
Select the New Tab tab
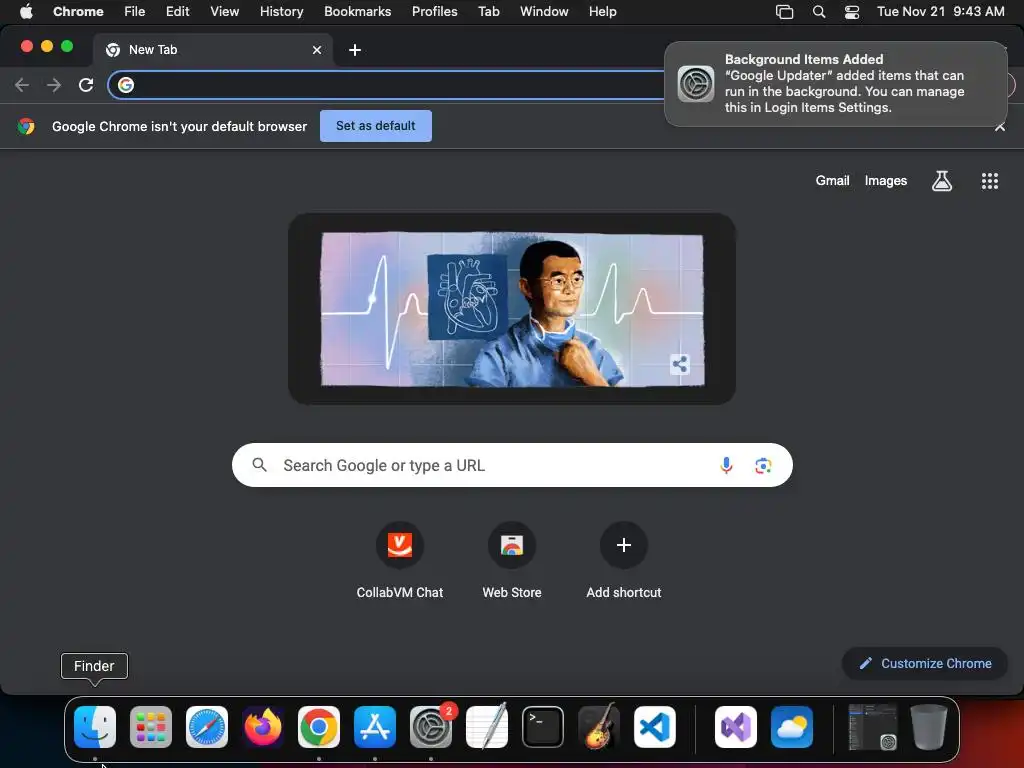click(x=213, y=50)
